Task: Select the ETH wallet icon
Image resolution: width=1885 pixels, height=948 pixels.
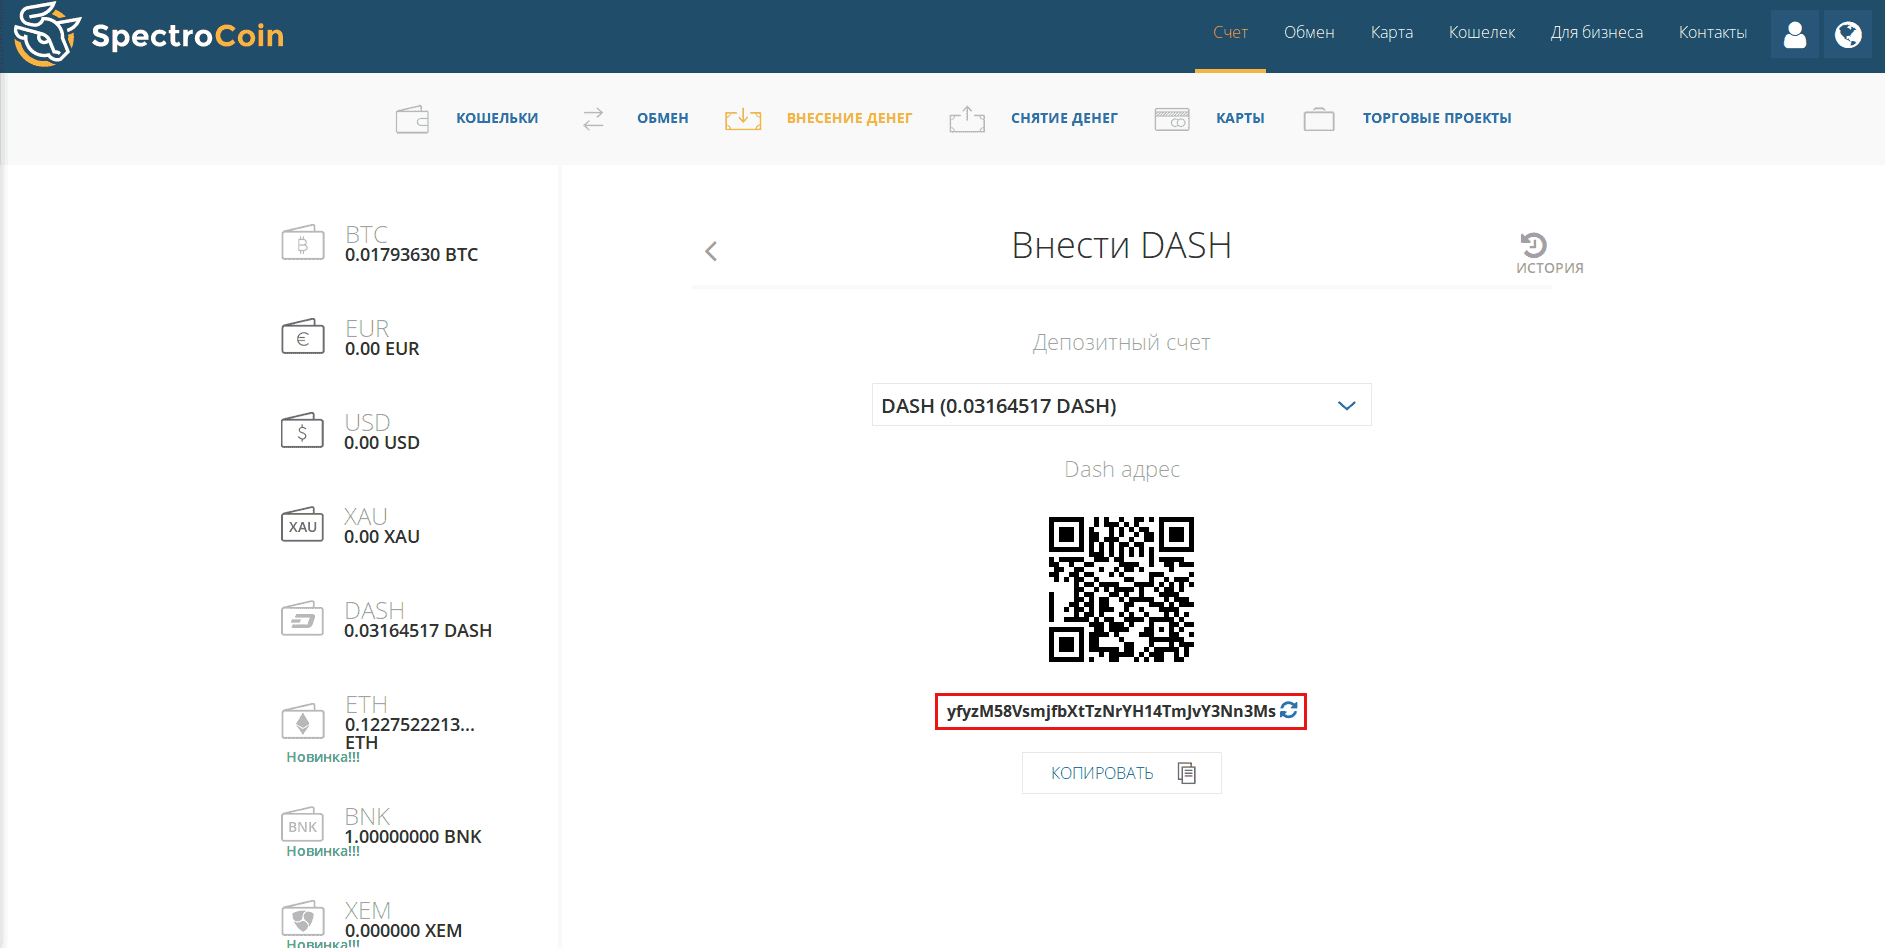Action: [302, 722]
